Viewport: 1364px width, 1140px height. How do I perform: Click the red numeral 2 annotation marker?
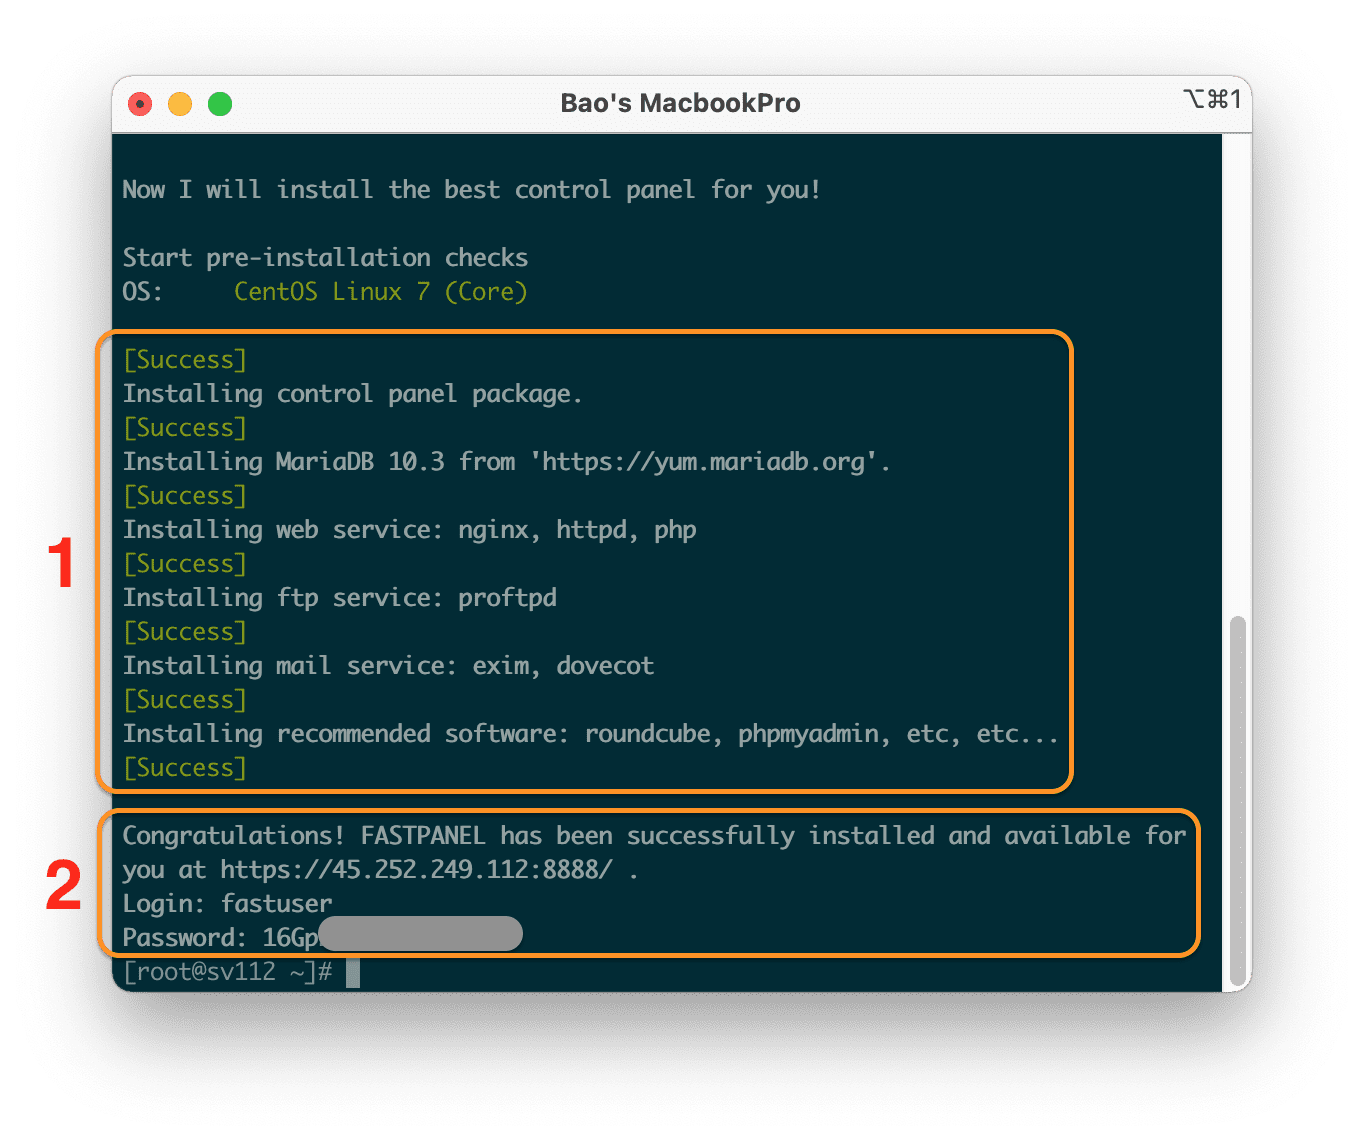click(x=62, y=884)
